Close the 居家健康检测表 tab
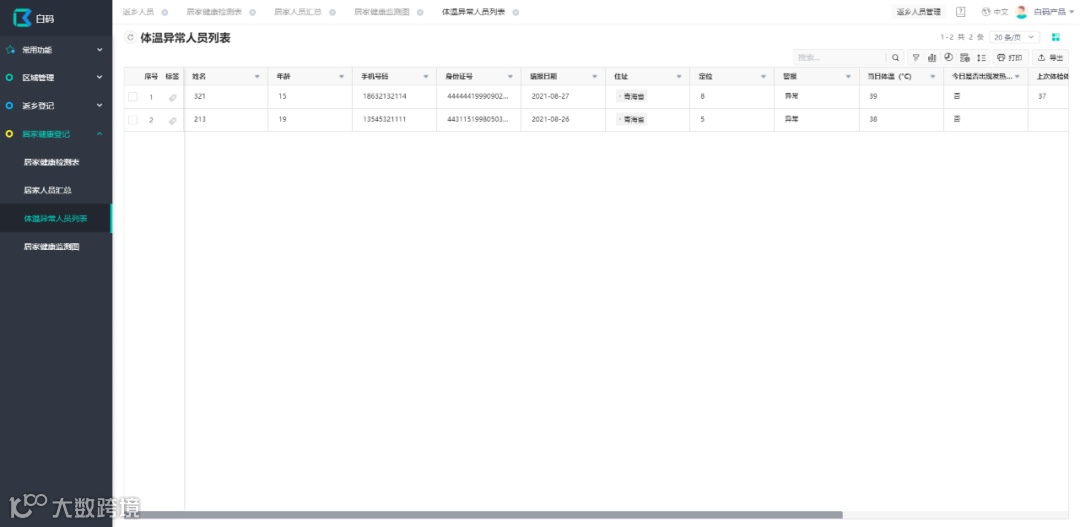The height and width of the screenshot is (527, 1080). coord(252,12)
